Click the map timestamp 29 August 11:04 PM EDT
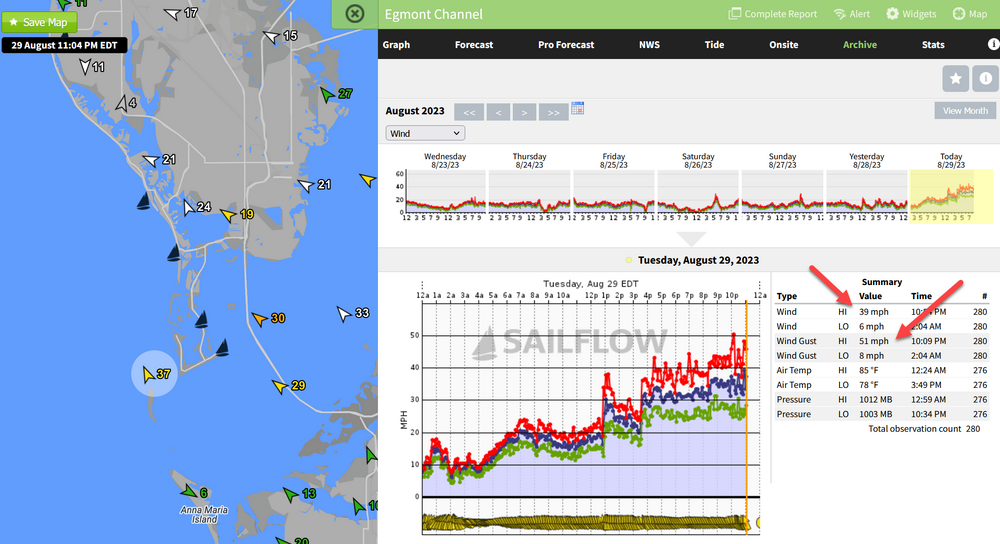The width and height of the screenshot is (1000, 544). [64, 45]
